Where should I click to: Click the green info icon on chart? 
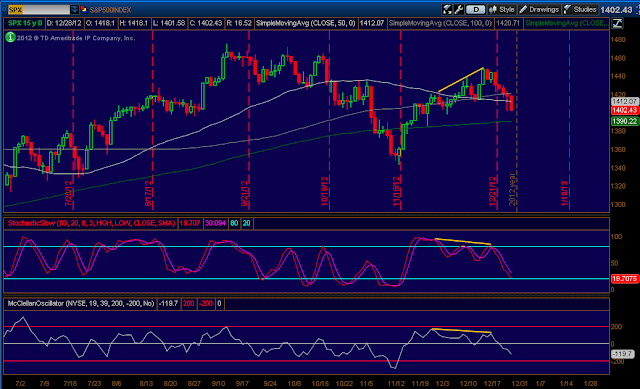10,38
